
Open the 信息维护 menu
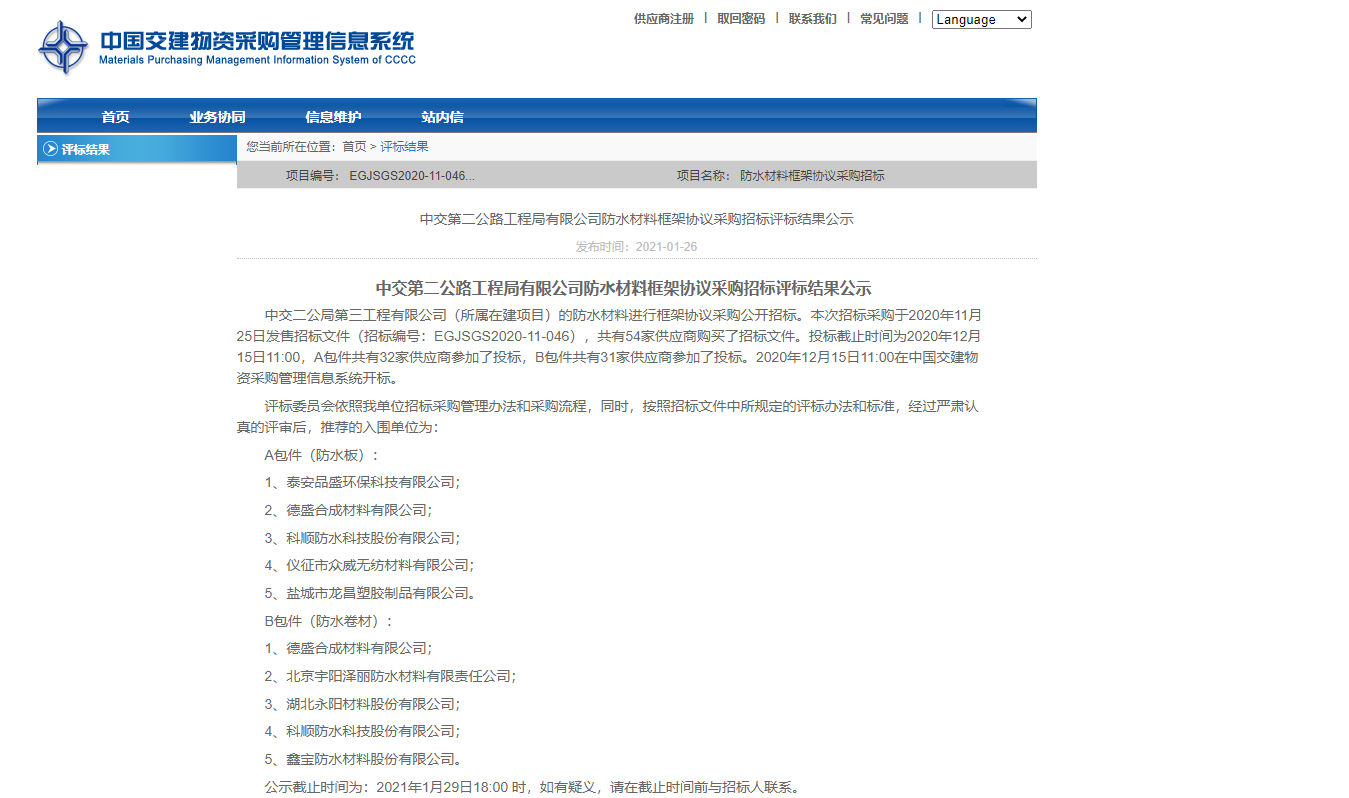(333, 117)
